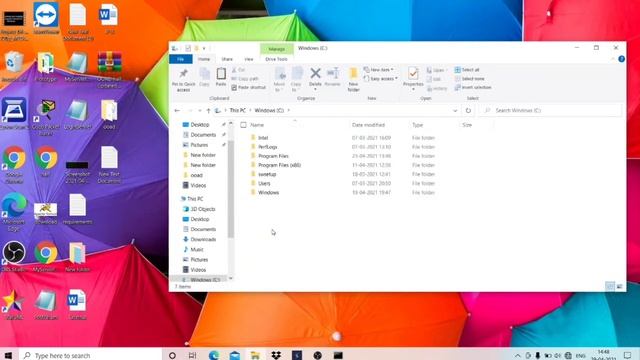Screen dimensions: 640x360
Task: Collapse the ribbon with the chevron
Action: [613, 59]
